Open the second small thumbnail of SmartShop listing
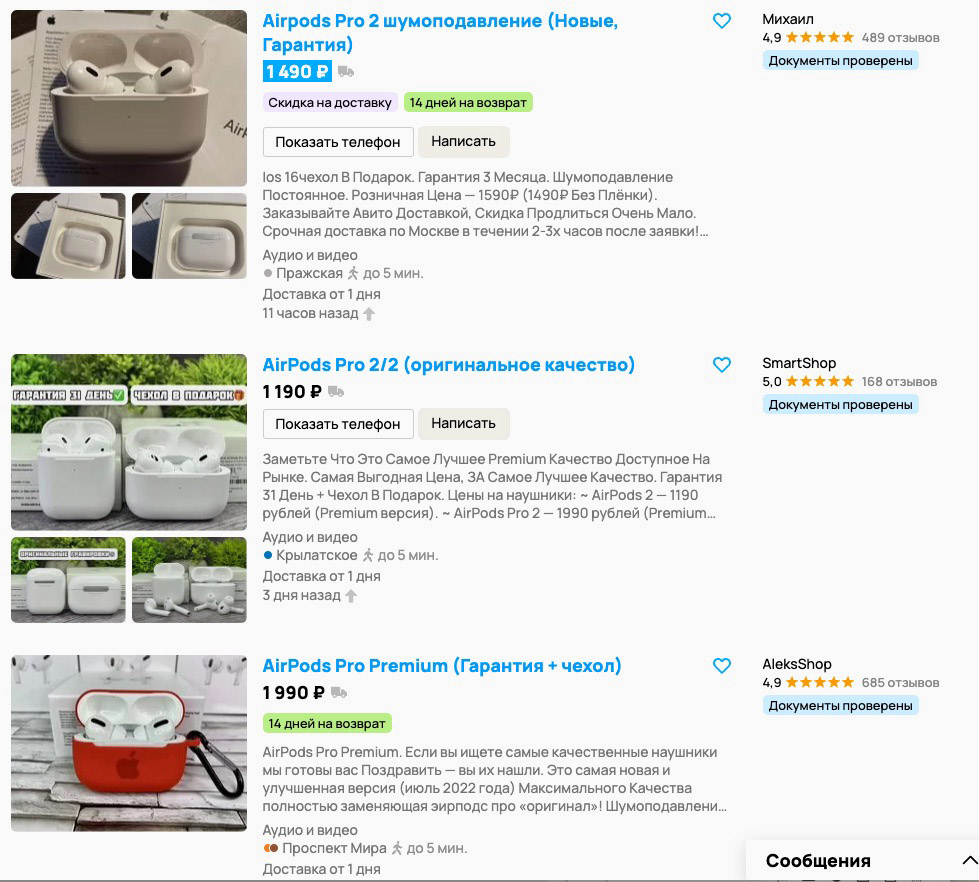 point(189,580)
